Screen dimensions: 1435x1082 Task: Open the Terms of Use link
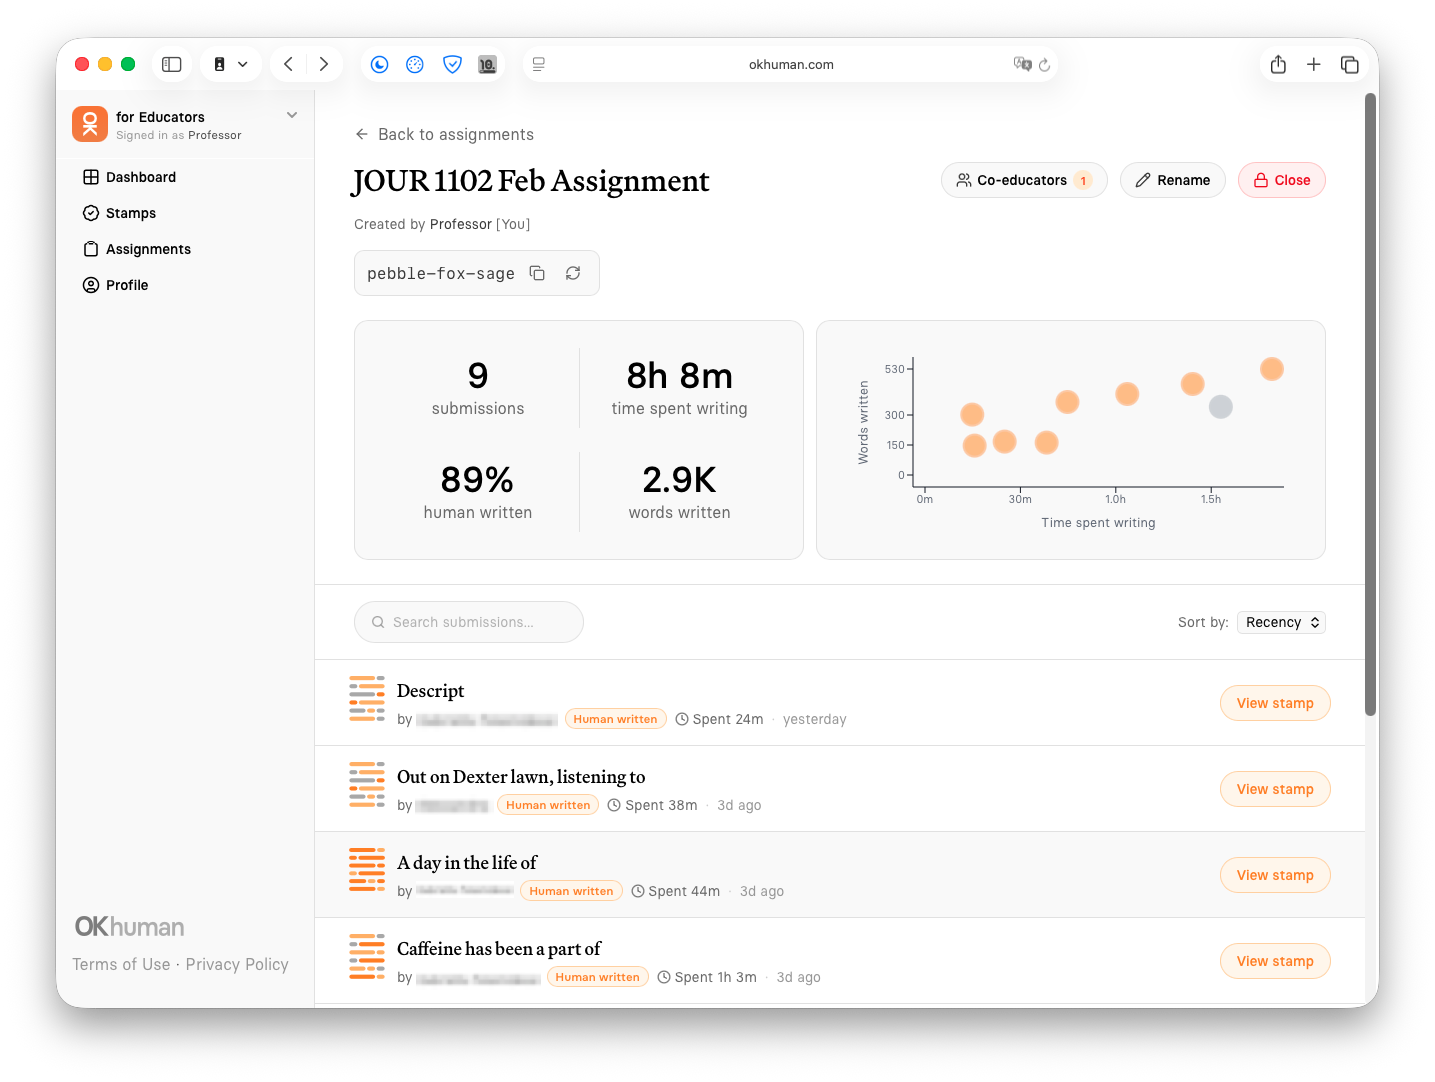tap(121, 964)
